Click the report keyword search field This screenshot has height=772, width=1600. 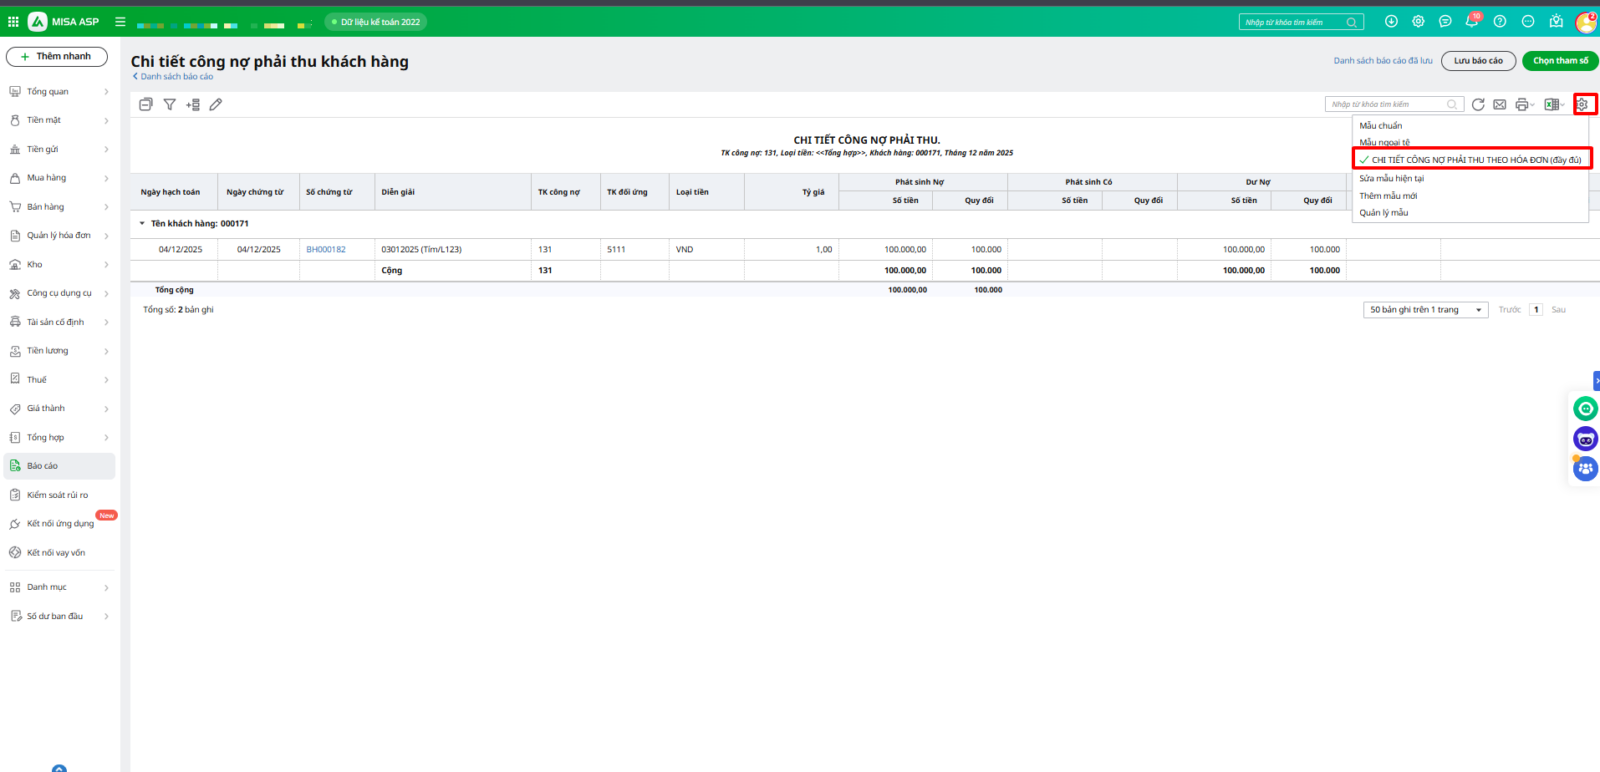pyautogui.click(x=1387, y=104)
